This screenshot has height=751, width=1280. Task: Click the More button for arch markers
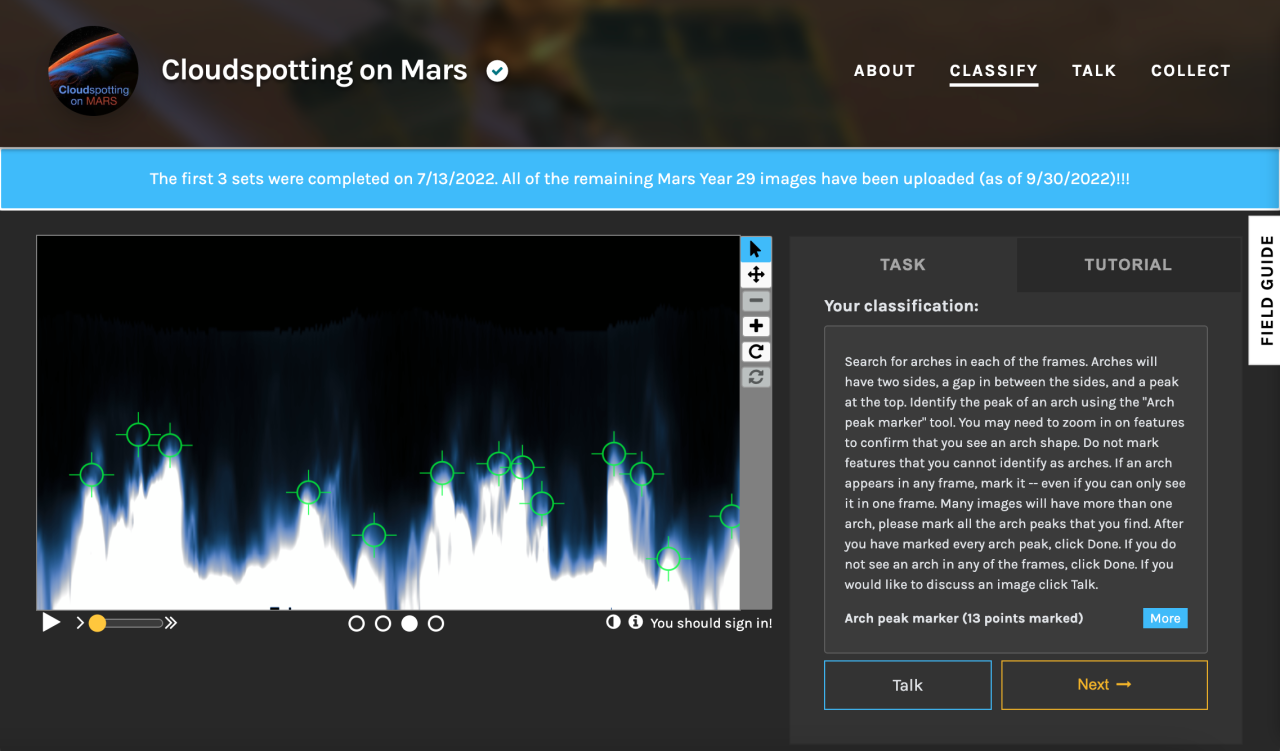tap(1165, 618)
